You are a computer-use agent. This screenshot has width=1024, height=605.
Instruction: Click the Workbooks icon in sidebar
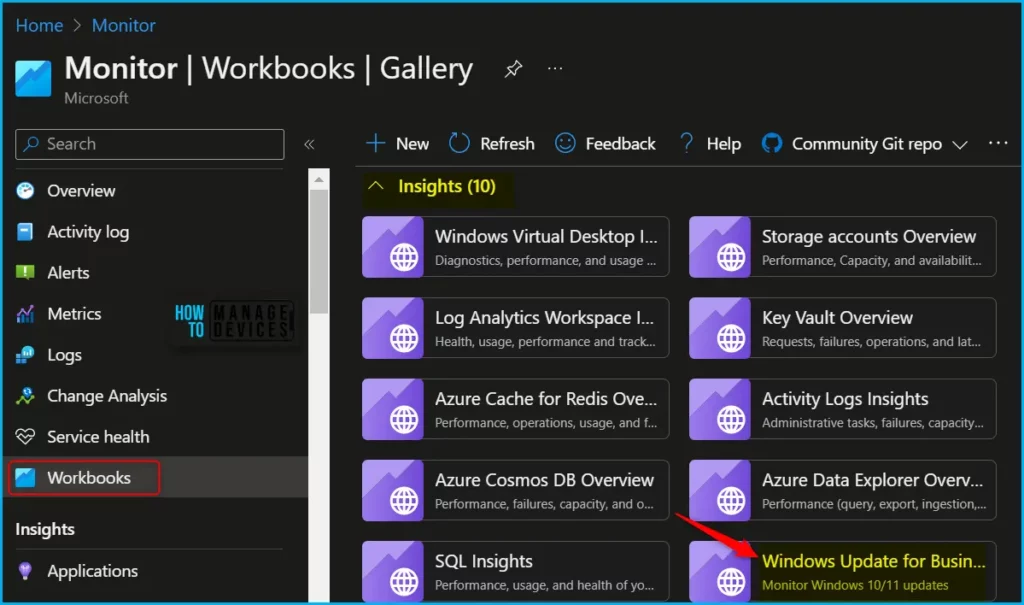[x=25, y=478]
